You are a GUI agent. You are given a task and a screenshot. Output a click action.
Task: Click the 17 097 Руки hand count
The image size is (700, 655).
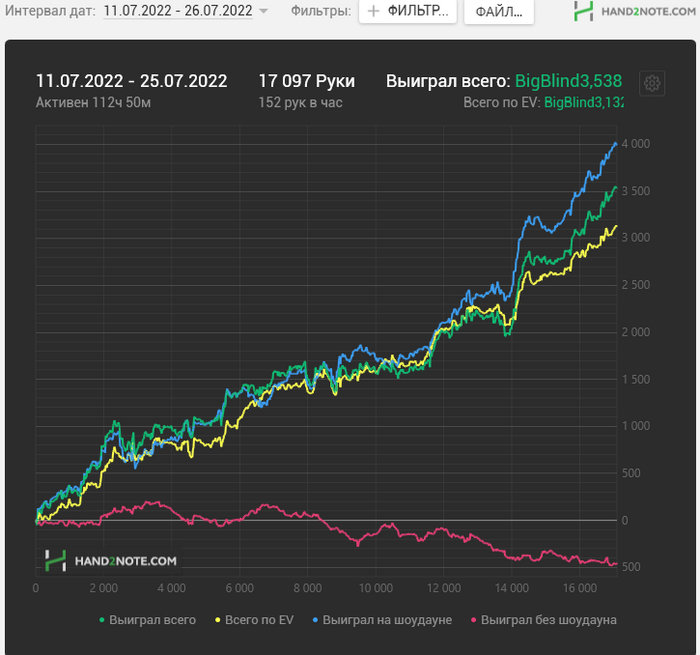tap(307, 81)
